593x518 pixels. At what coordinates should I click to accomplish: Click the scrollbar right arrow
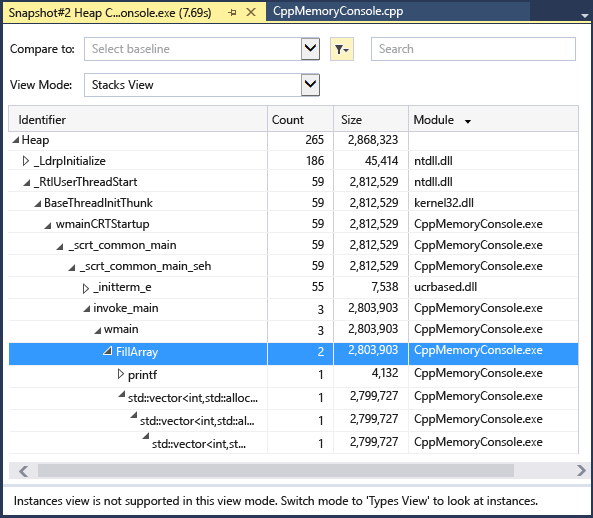tap(581, 471)
